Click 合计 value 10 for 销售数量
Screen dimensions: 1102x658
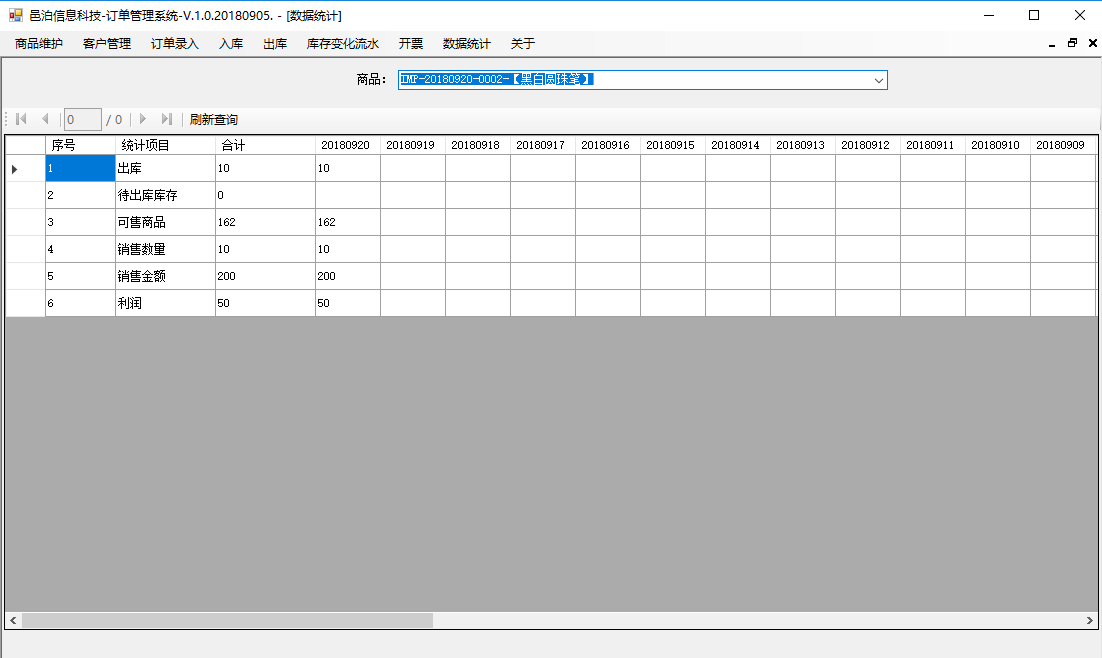[x=265, y=250]
